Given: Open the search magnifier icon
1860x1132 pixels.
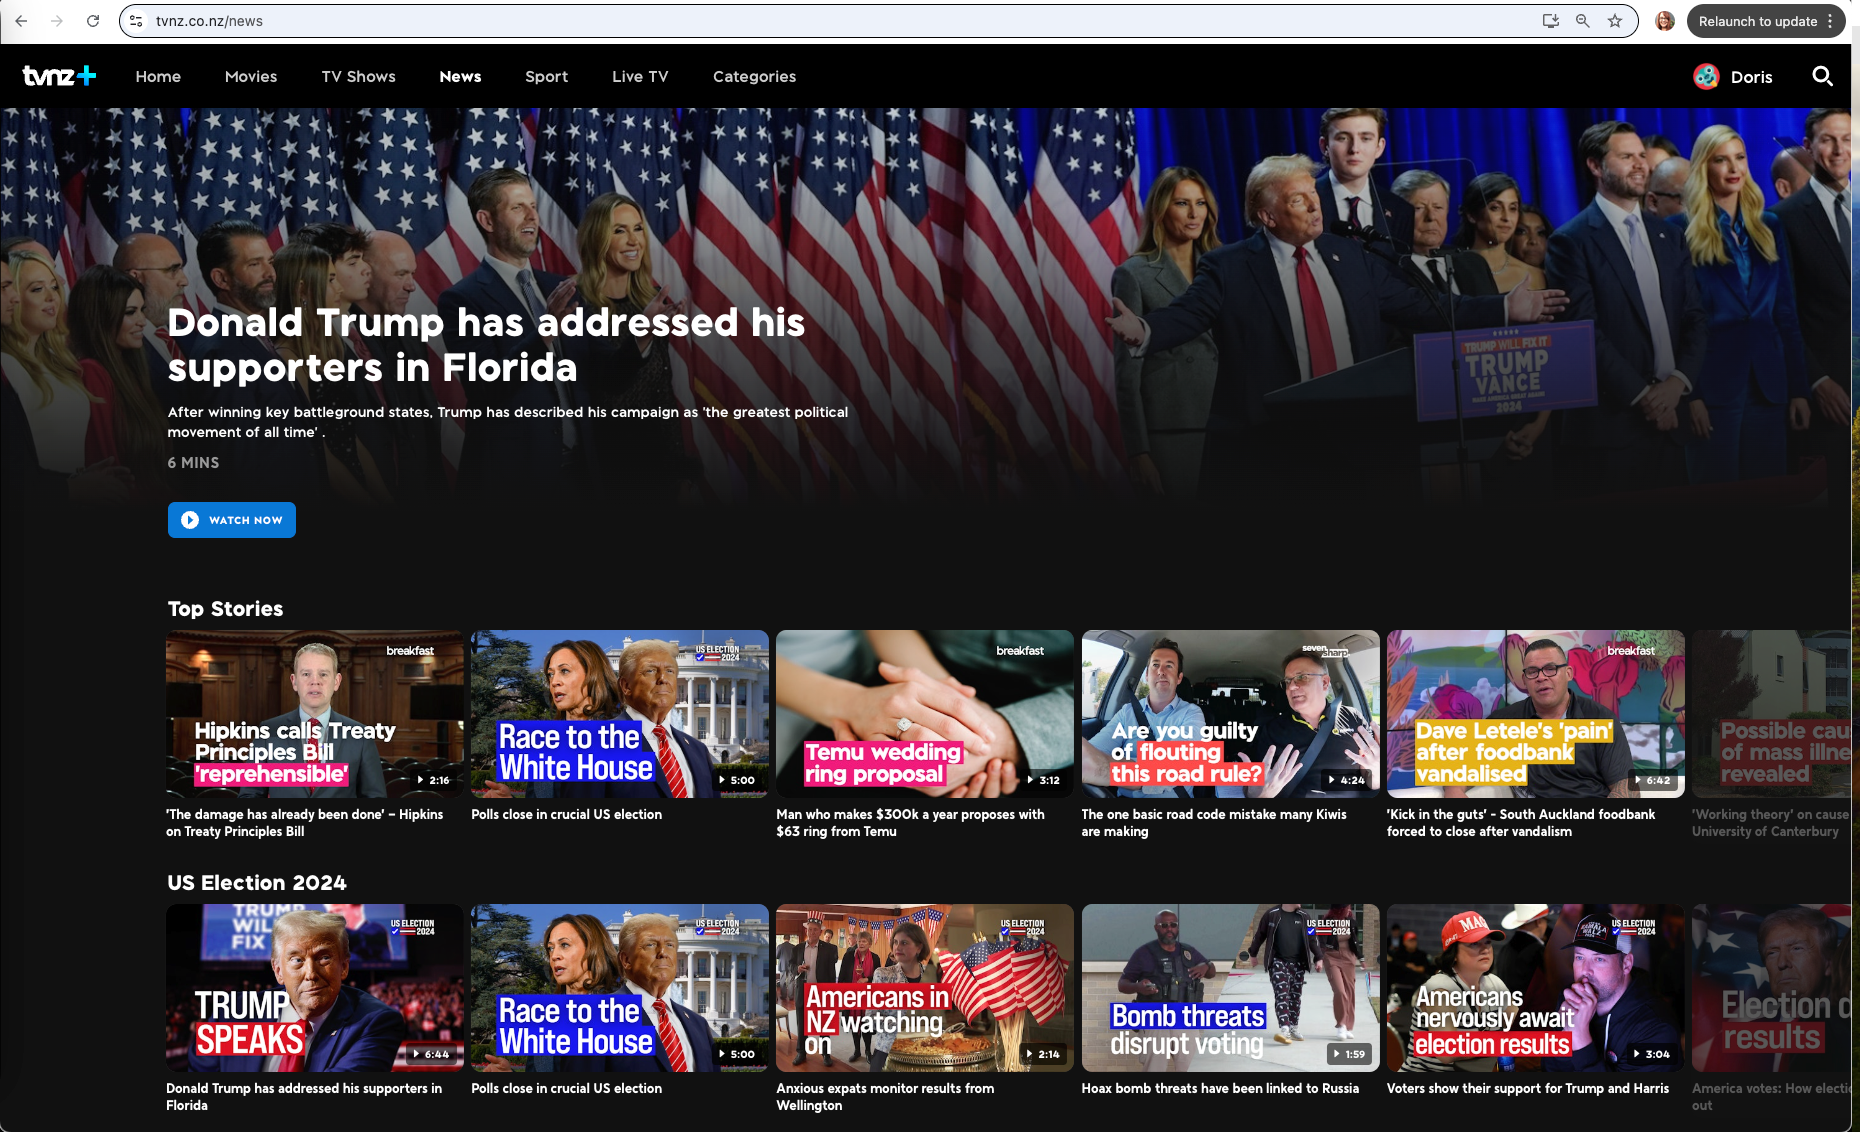Looking at the screenshot, I should [x=1822, y=76].
